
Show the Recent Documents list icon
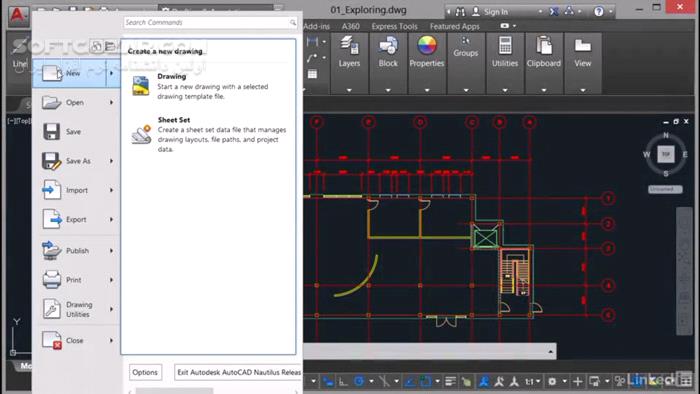click(x=96, y=46)
